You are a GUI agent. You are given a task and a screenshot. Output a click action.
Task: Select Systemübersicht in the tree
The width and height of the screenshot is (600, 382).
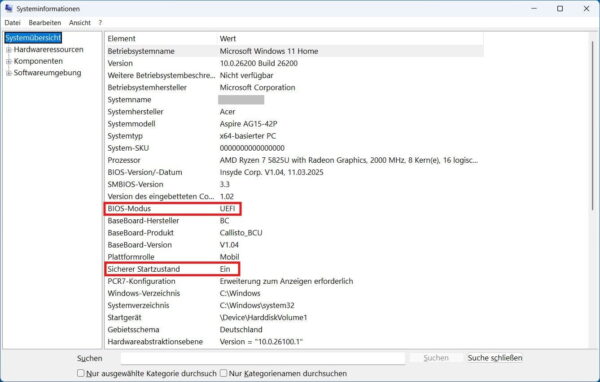pos(33,38)
